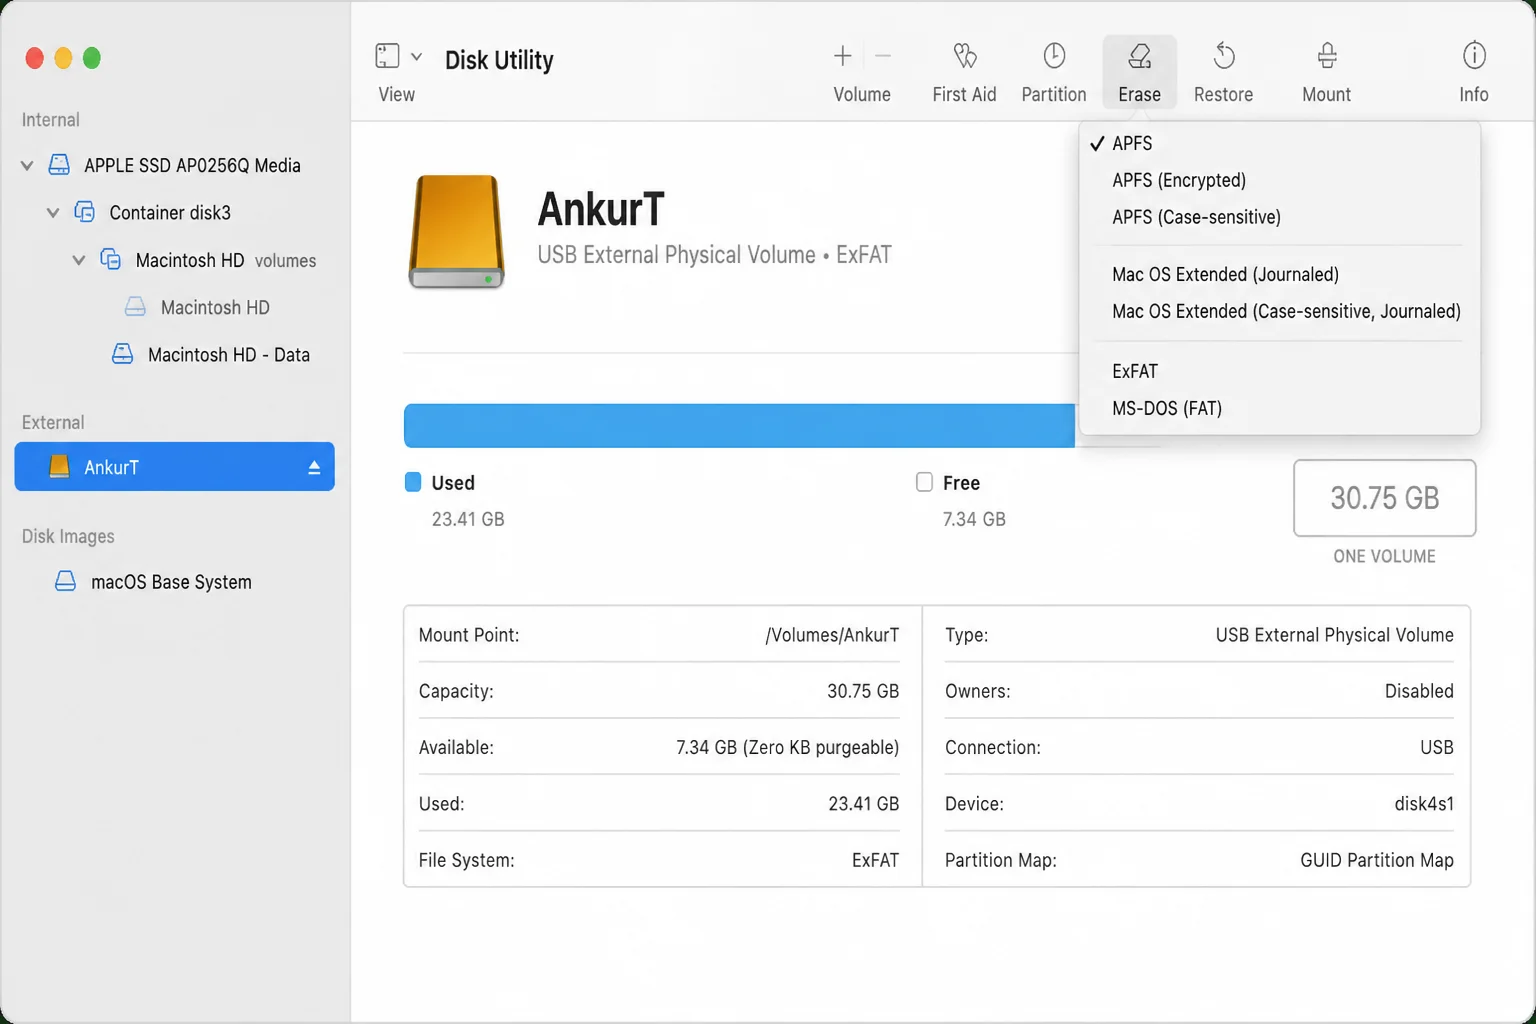Select Container disk3 in sidebar
Viewport: 1536px width, 1024px height.
[x=170, y=212]
